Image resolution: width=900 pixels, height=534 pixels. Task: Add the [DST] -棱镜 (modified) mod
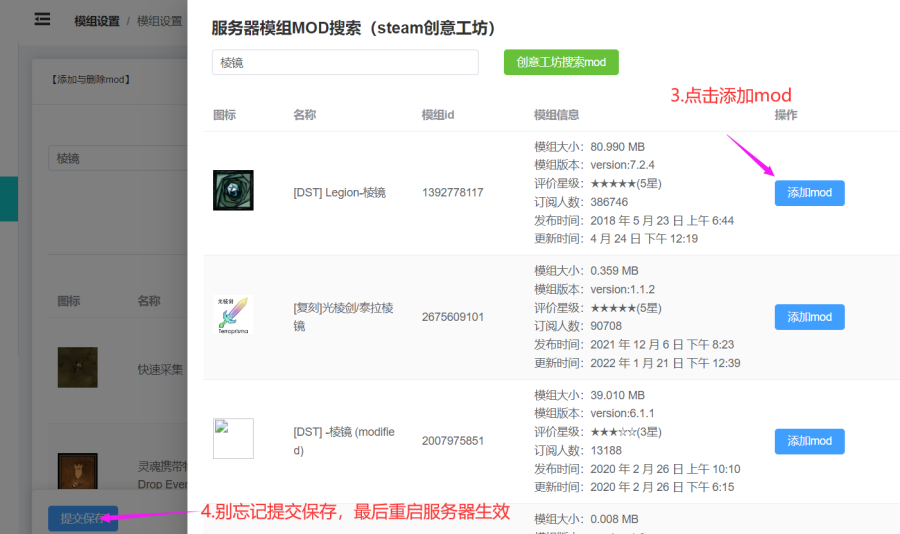click(809, 441)
